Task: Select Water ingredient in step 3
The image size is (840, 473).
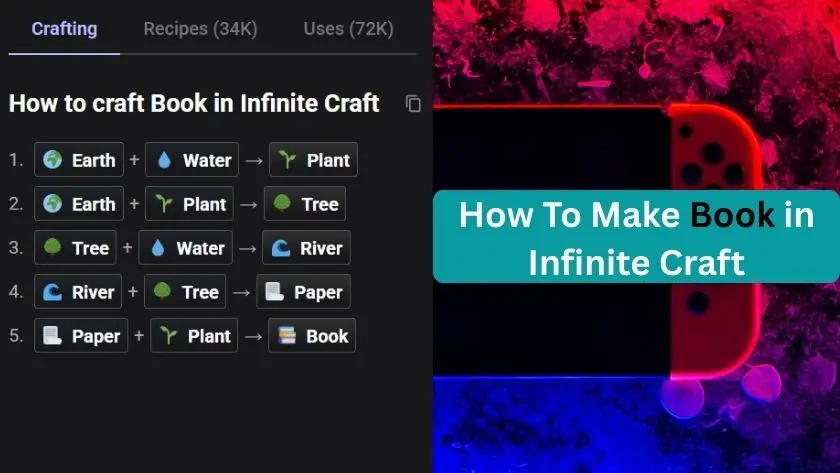Action: coord(185,247)
